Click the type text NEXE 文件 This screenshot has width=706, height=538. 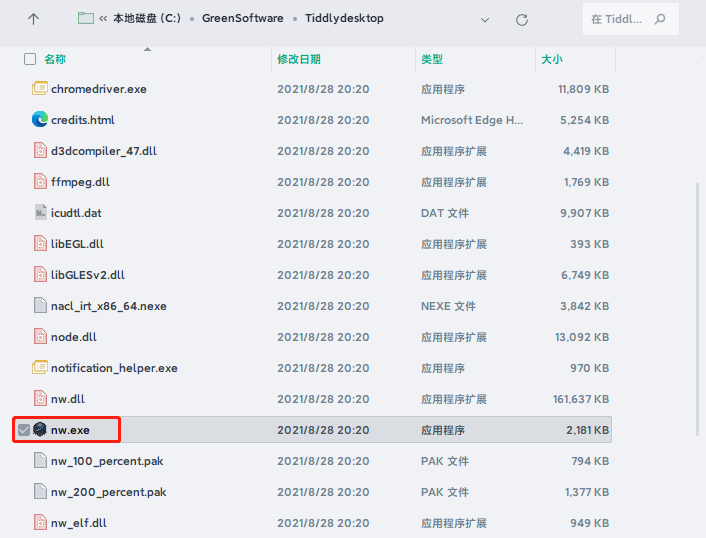[448, 306]
